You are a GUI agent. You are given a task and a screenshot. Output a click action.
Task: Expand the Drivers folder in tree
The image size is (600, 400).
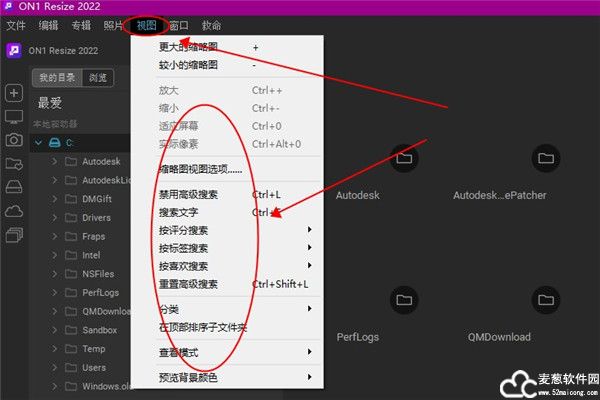pyautogui.click(x=54, y=218)
